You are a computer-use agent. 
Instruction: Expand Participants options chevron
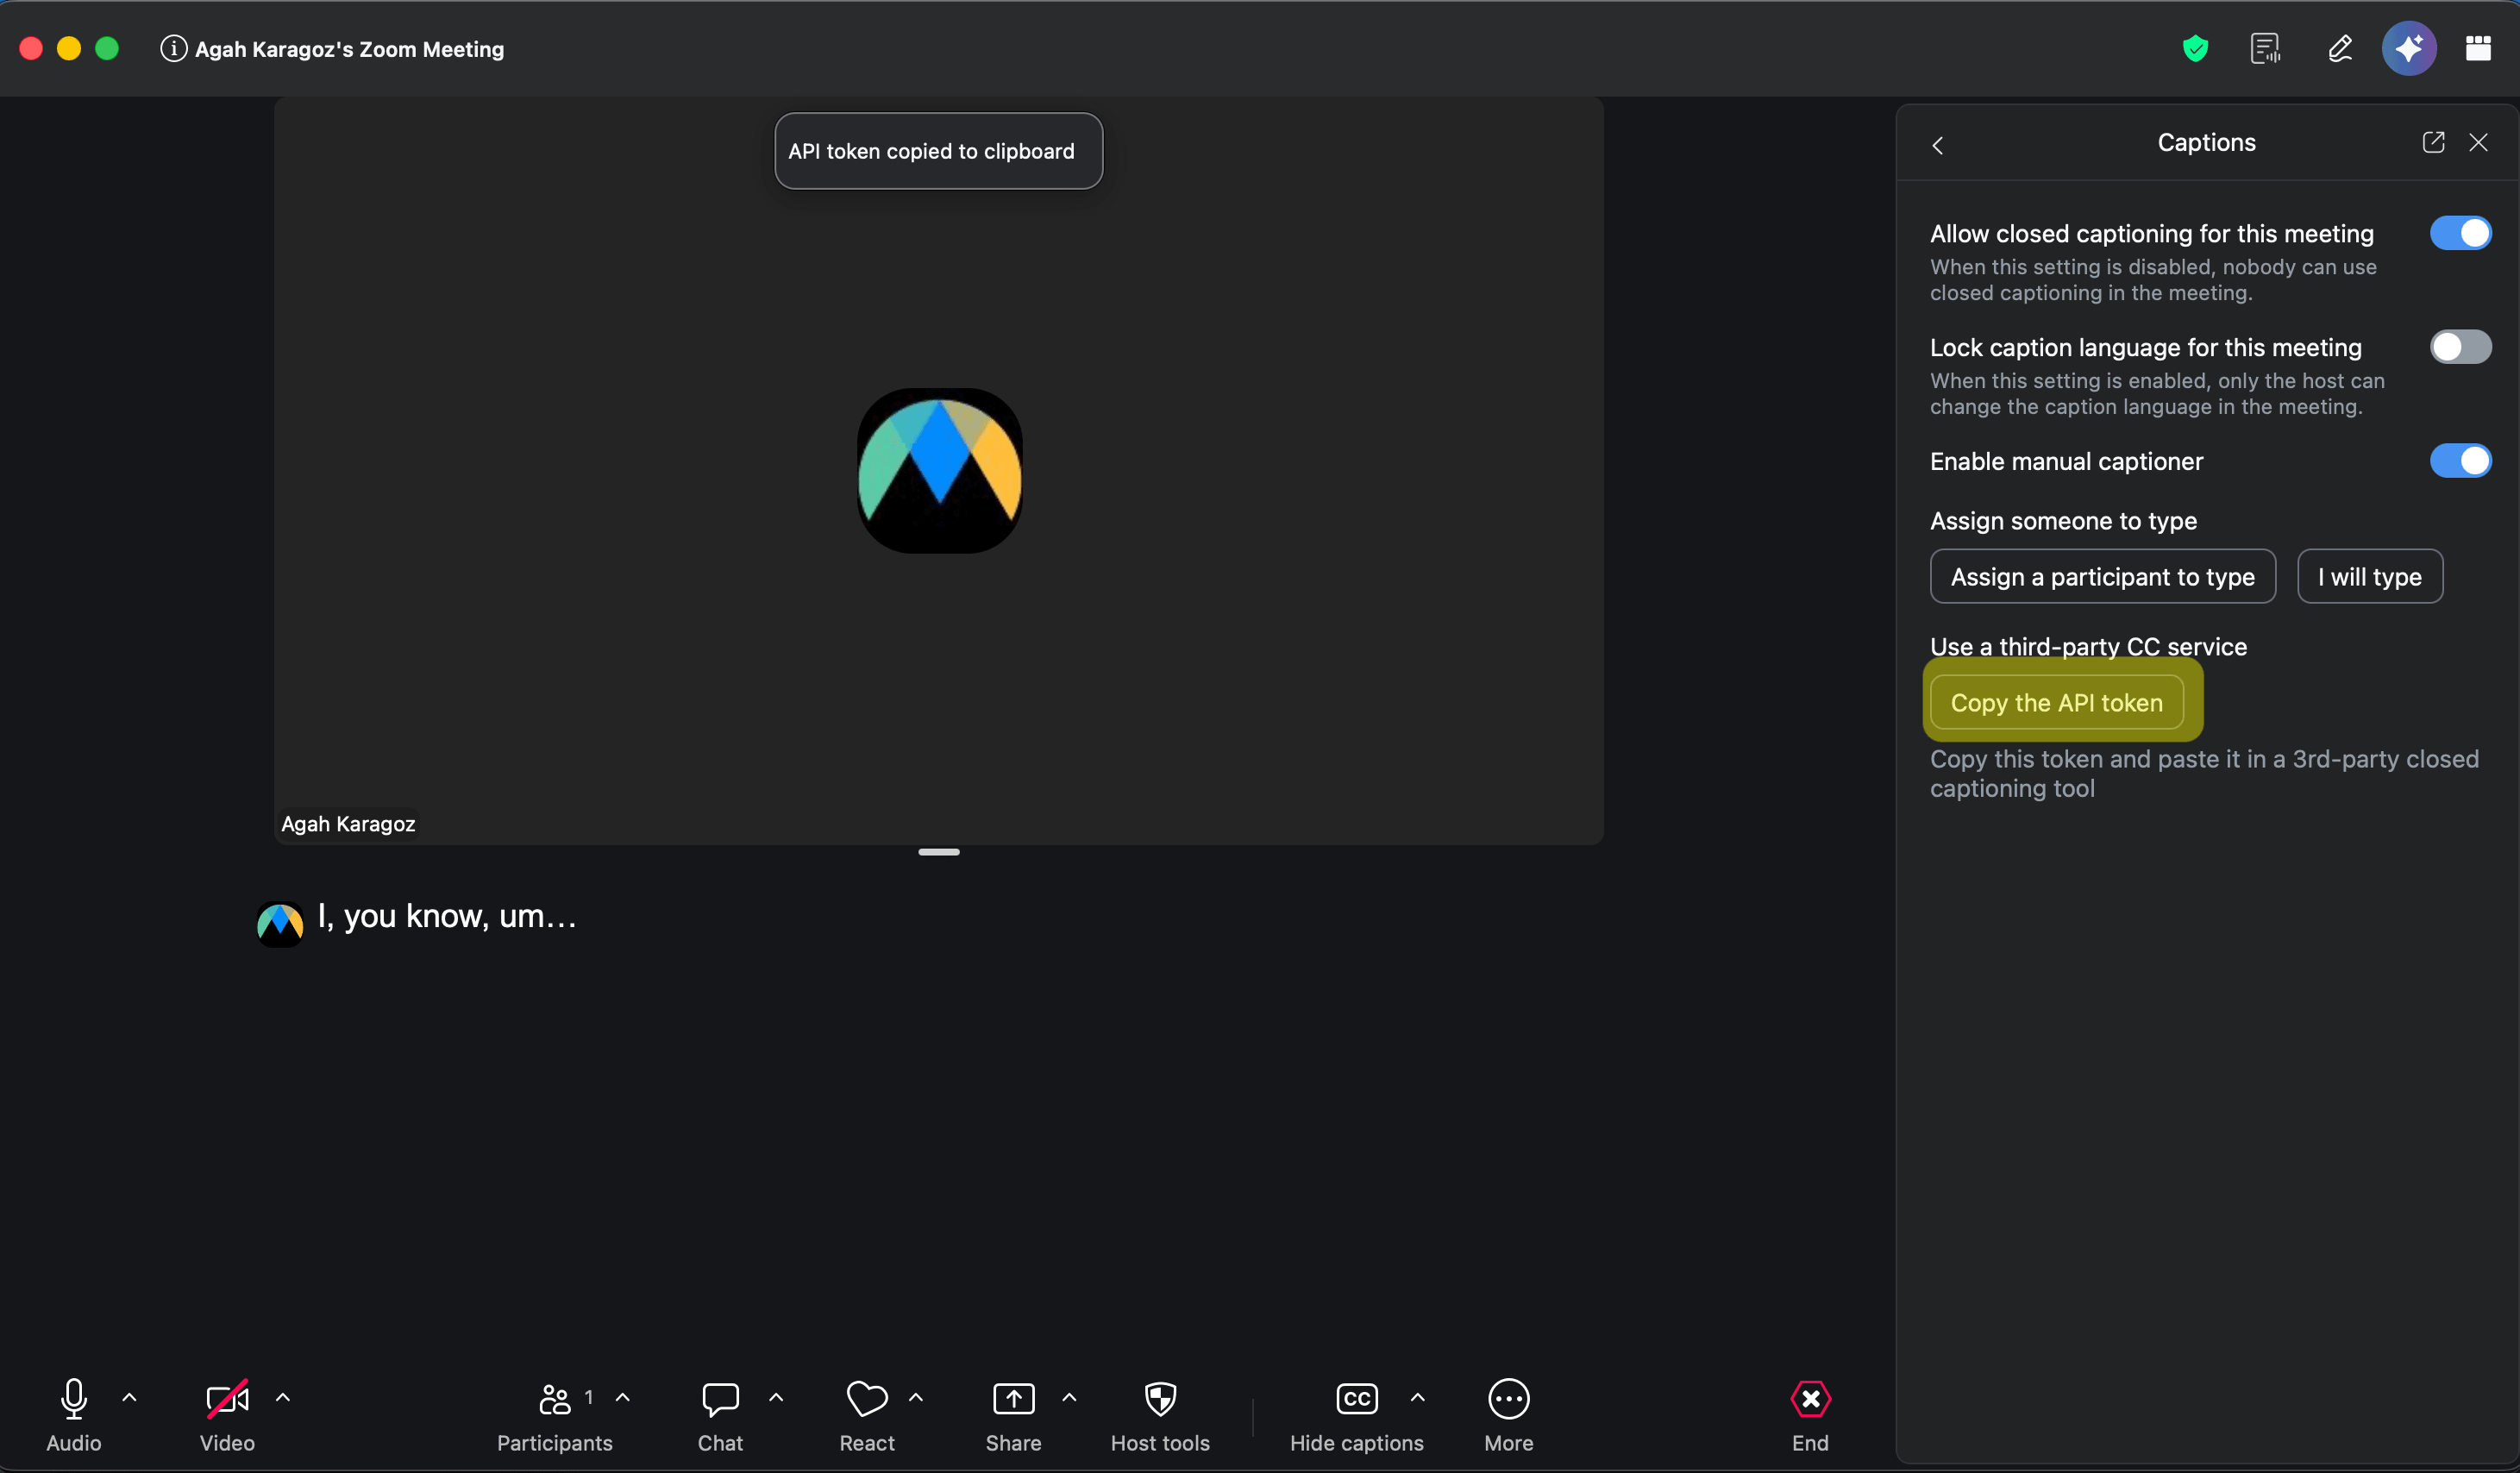coord(623,1397)
